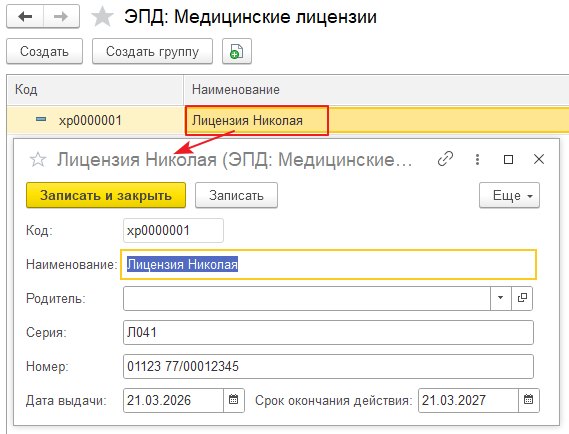Expand the Родитель dropdown arrow
The height and width of the screenshot is (434, 569).
click(x=501, y=298)
